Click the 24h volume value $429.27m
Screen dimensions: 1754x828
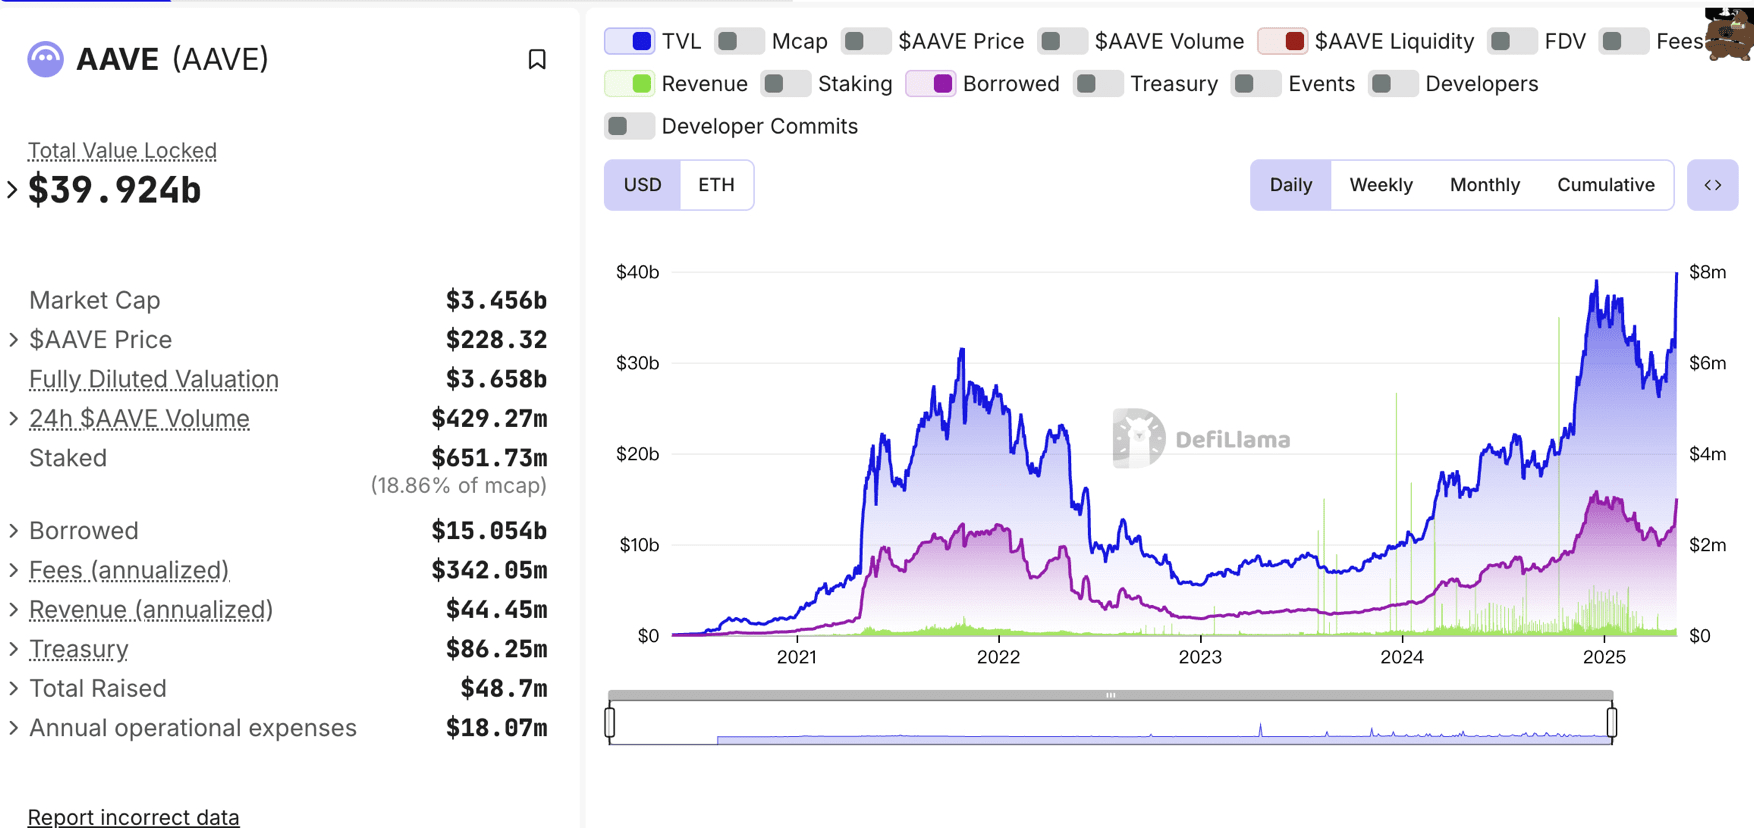click(x=489, y=419)
